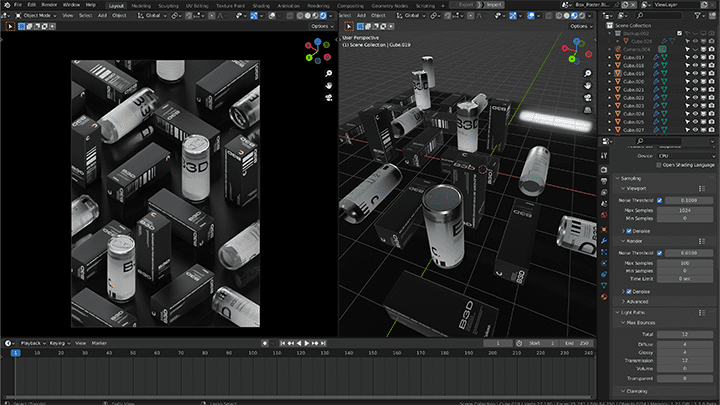
Task: Toggle Cube.025 render camera visibility
Action: pos(711,122)
